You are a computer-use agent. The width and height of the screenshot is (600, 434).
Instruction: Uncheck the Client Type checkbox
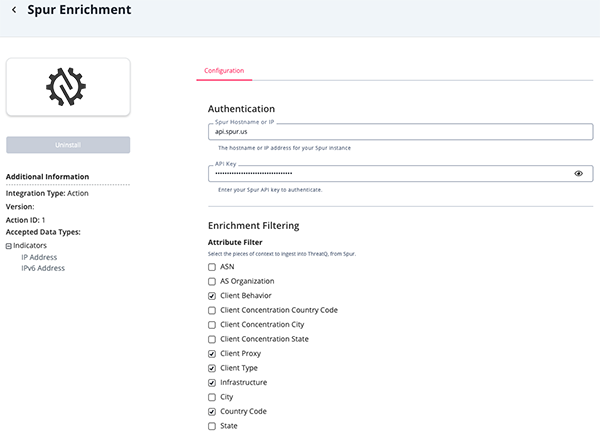pyautogui.click(x=212, y=369)
